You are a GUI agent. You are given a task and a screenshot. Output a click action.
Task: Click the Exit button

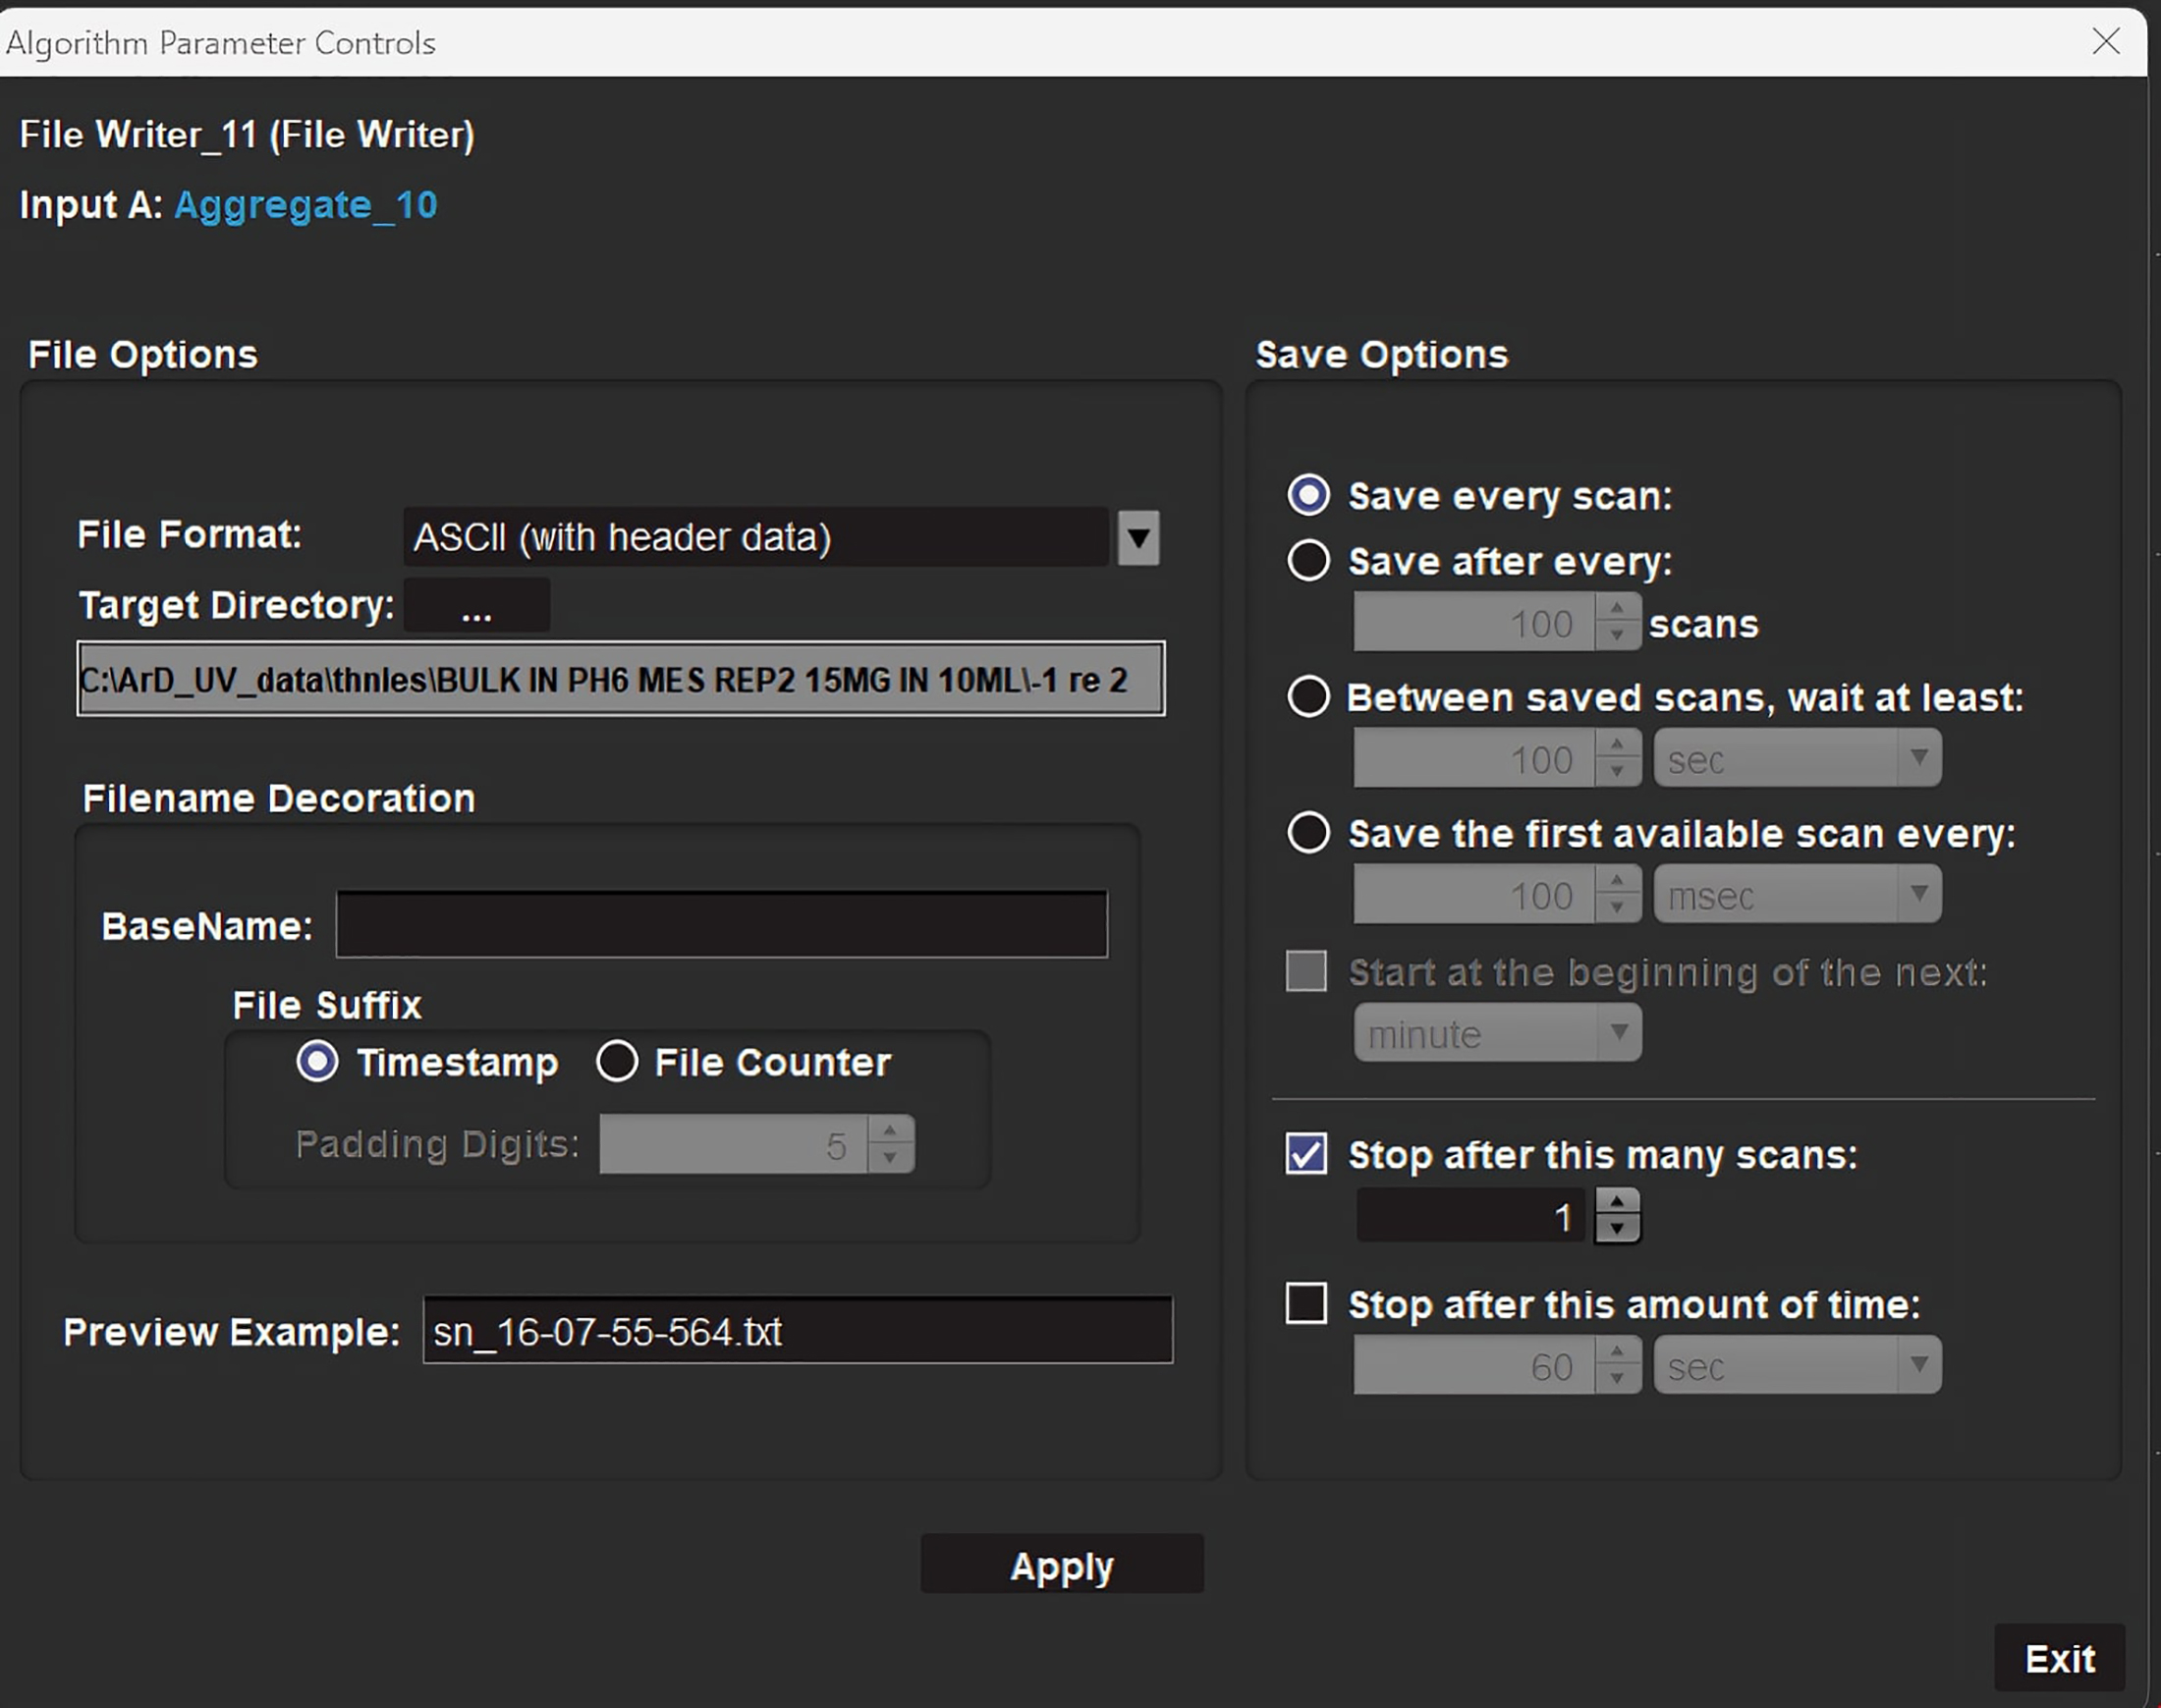pyautogui.click(x=2059, y=1659)
